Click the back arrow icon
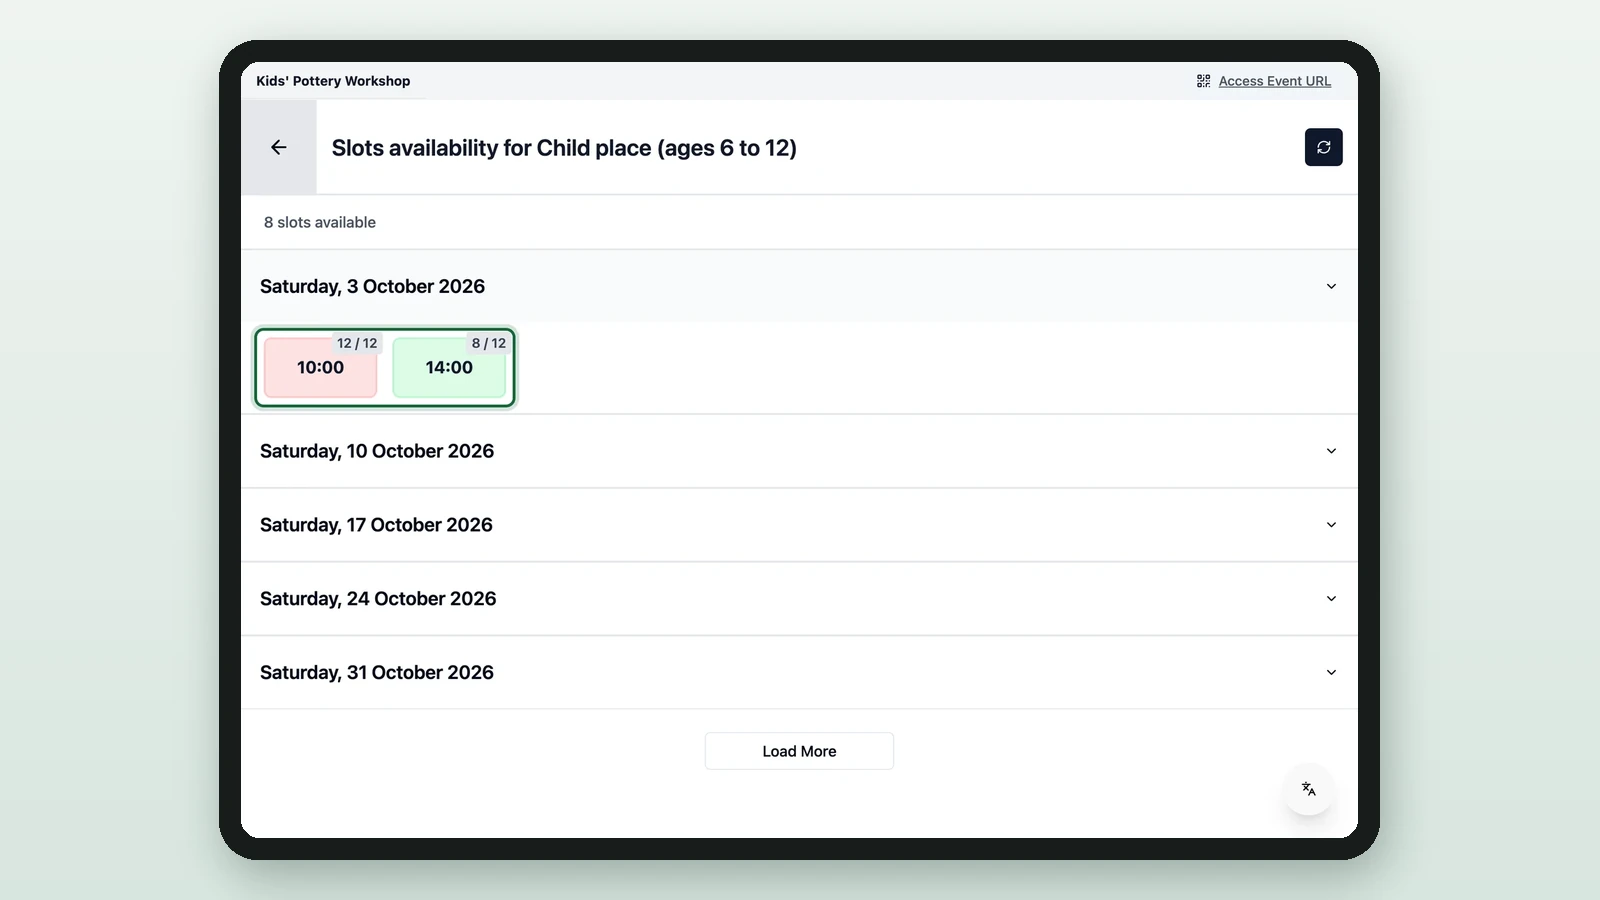 click(279, 147)
